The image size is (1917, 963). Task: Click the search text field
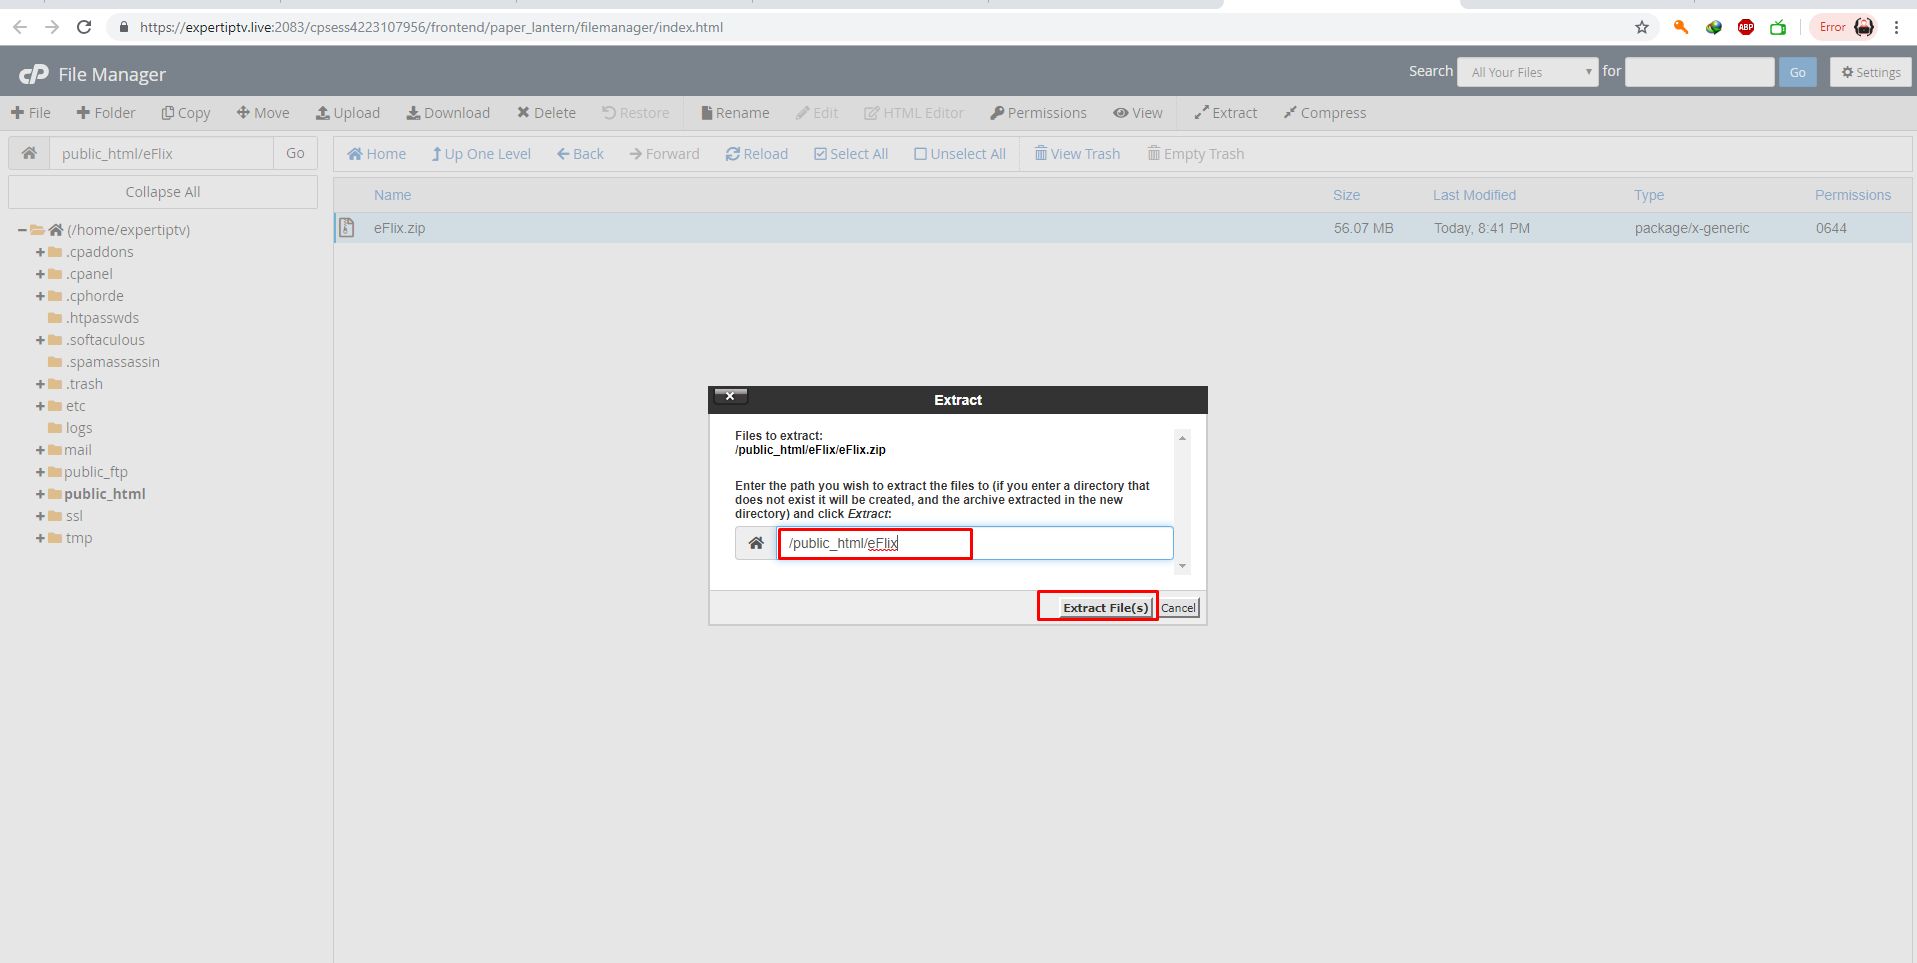coord(1700,72)
